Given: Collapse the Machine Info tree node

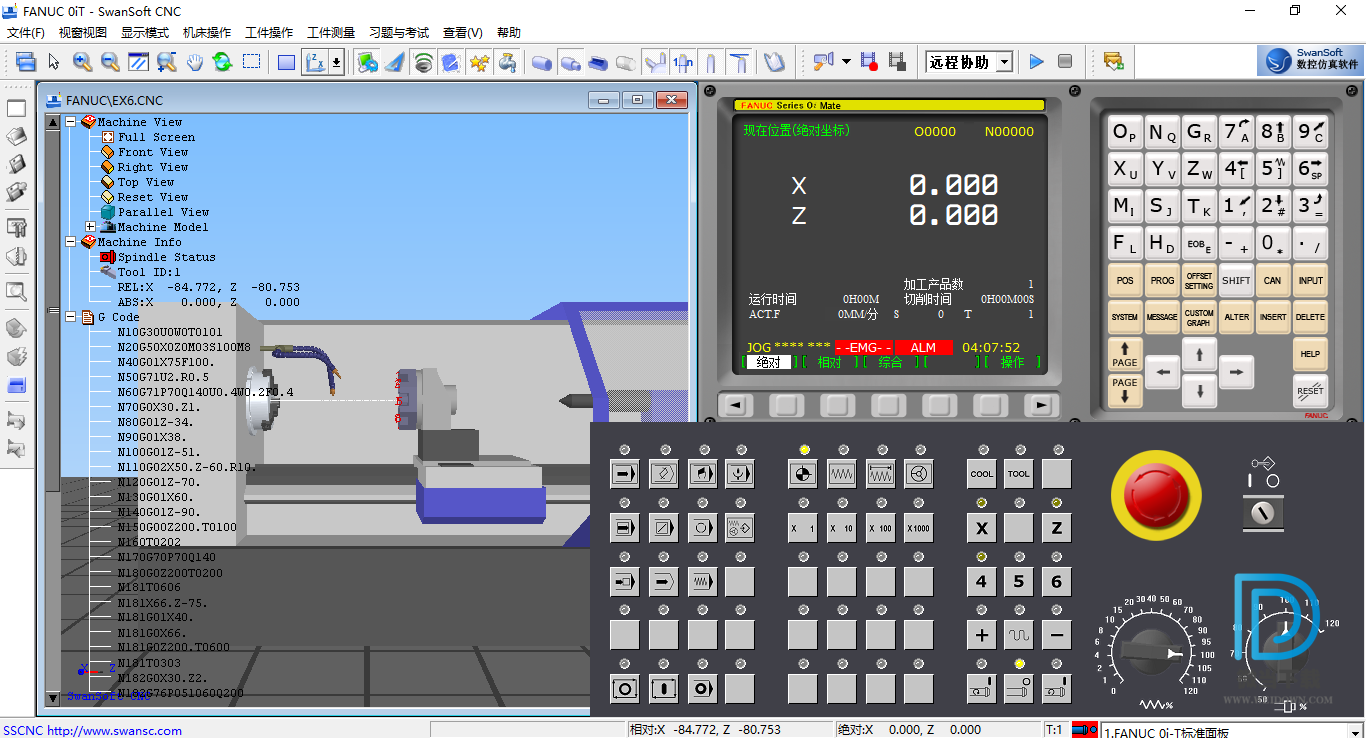Looking at the screenshot, I should [71, 242].
